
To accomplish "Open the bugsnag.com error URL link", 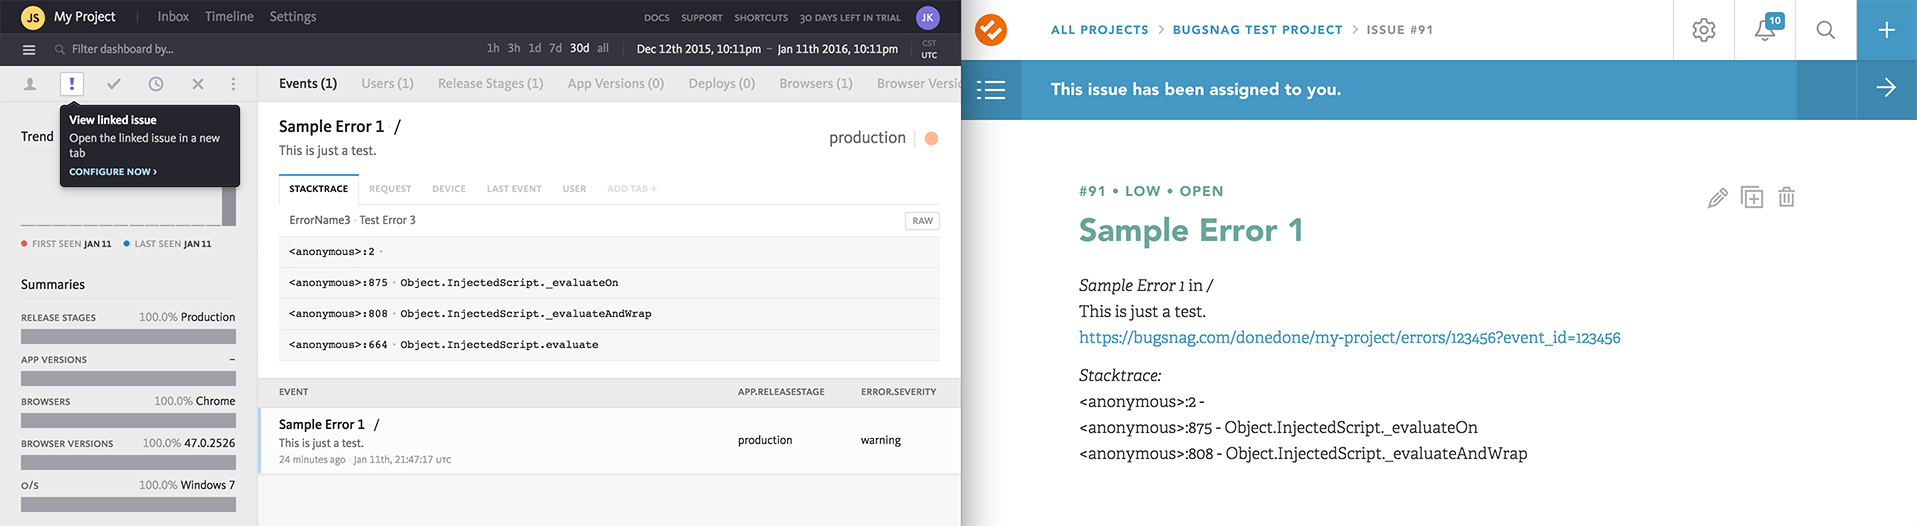I will click(1349, 338).
